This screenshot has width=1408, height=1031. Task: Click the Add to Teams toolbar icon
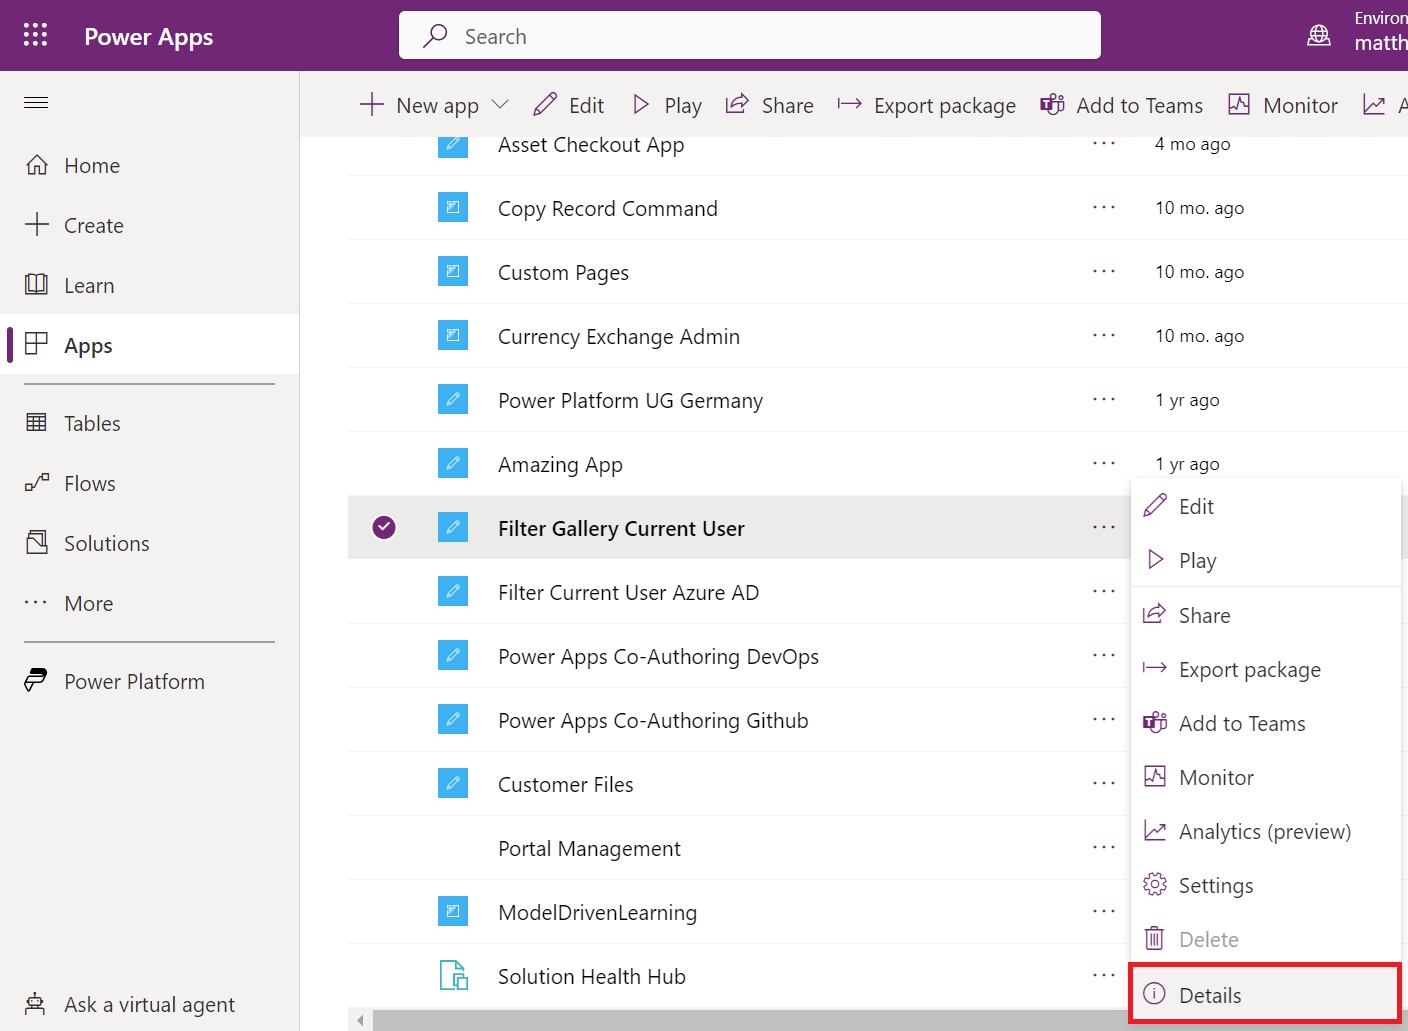[1052, 104]
